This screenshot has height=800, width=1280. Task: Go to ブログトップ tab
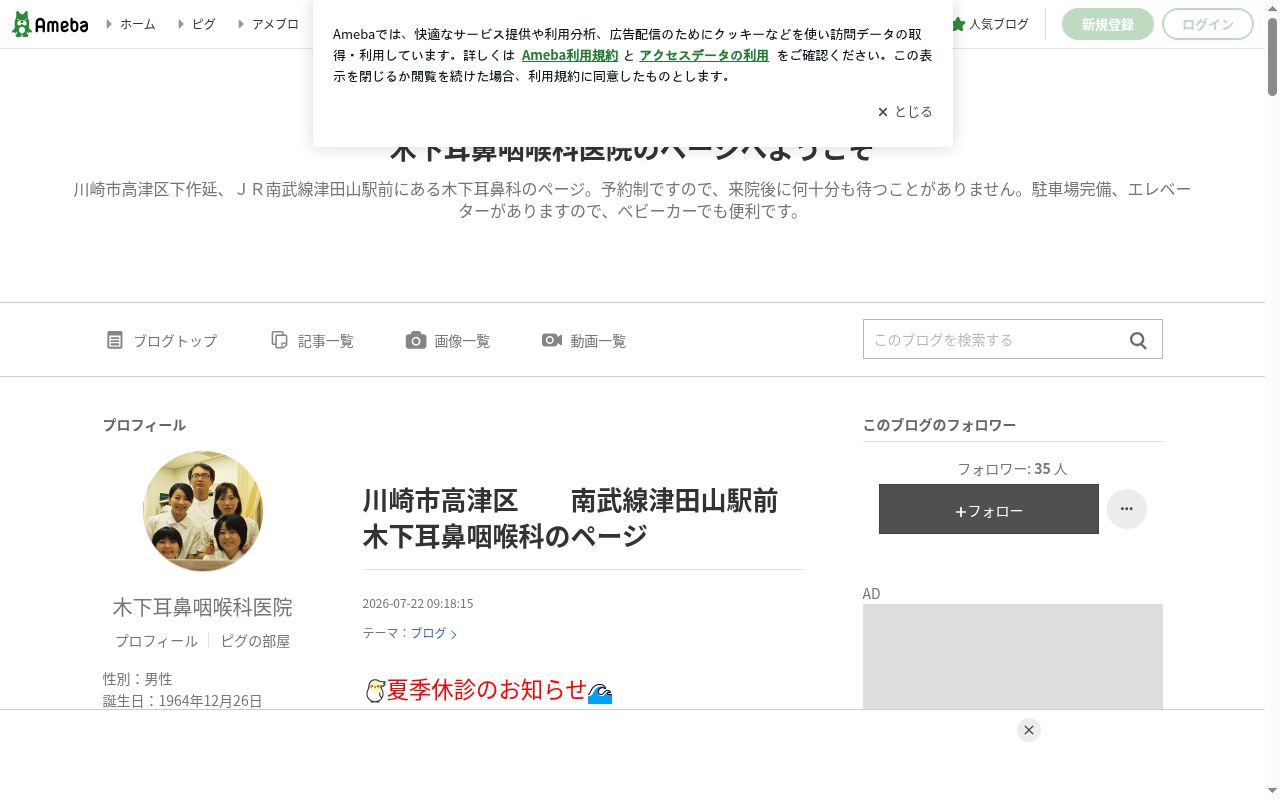[162, 341]
